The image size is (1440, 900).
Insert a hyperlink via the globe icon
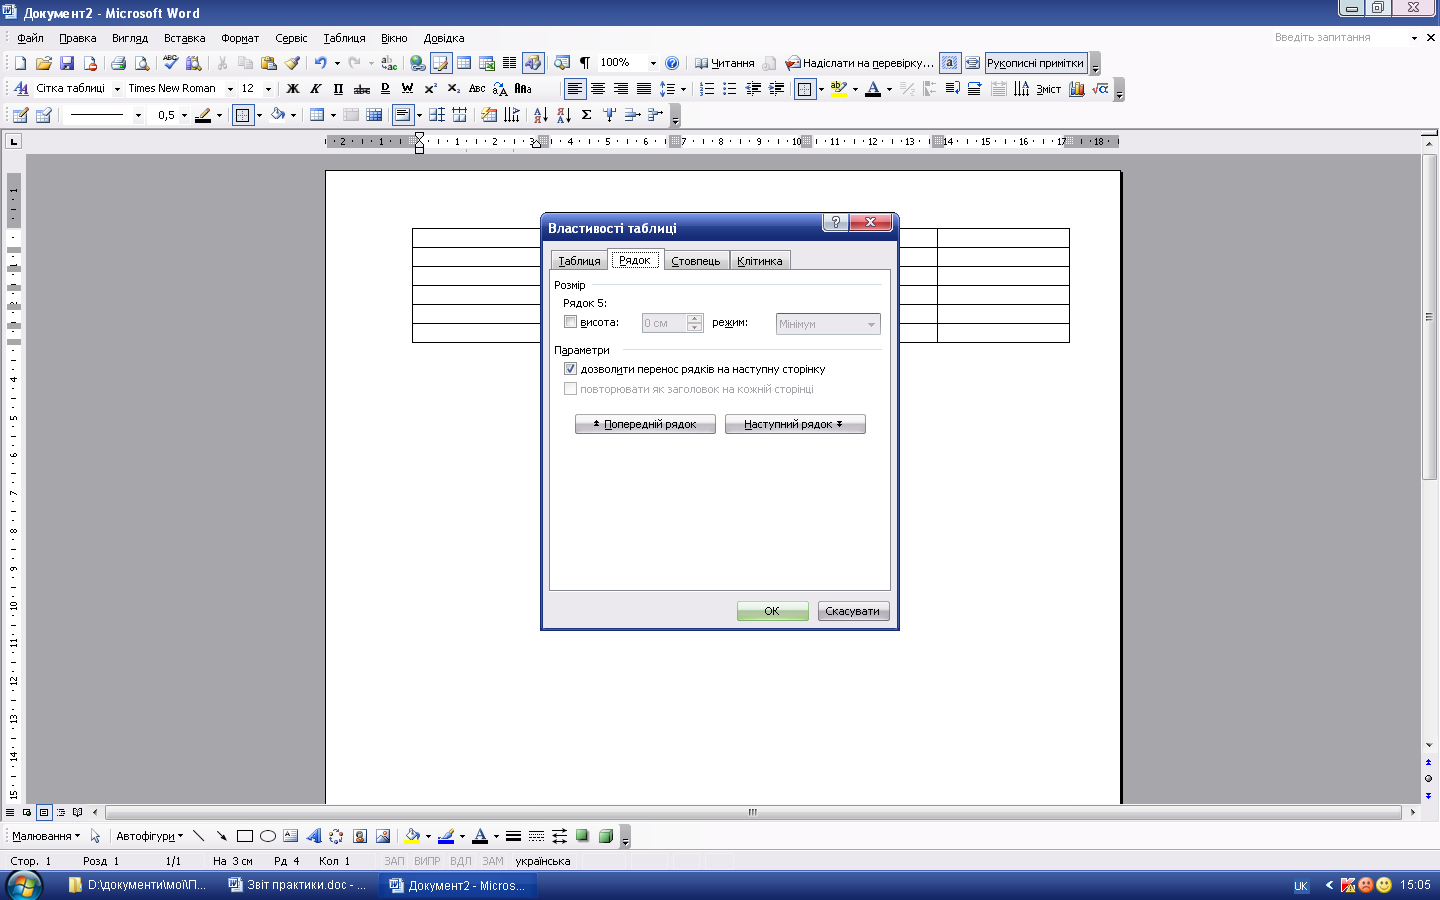418,63
